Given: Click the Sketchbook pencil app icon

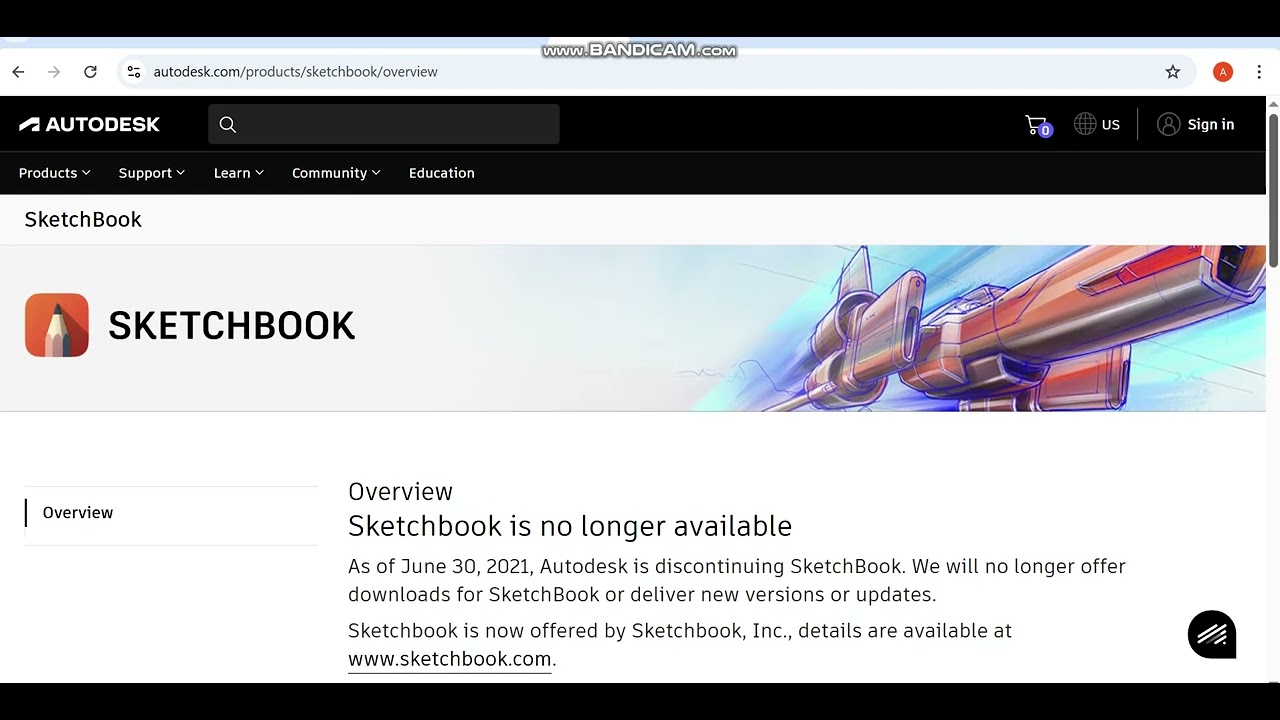Looking at the screenshot, I should 57,325.
